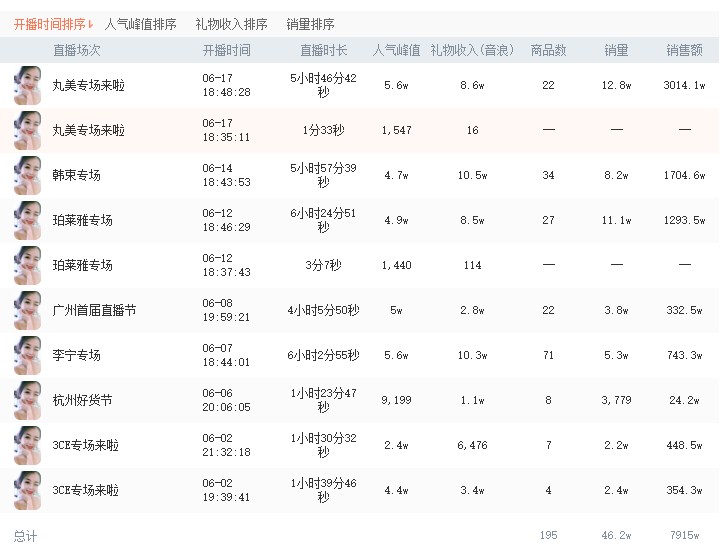Open 3CE专场来啦 stream started 21:32:18
This screenshot has height=556, width=723.
click(x=85, y=445)
